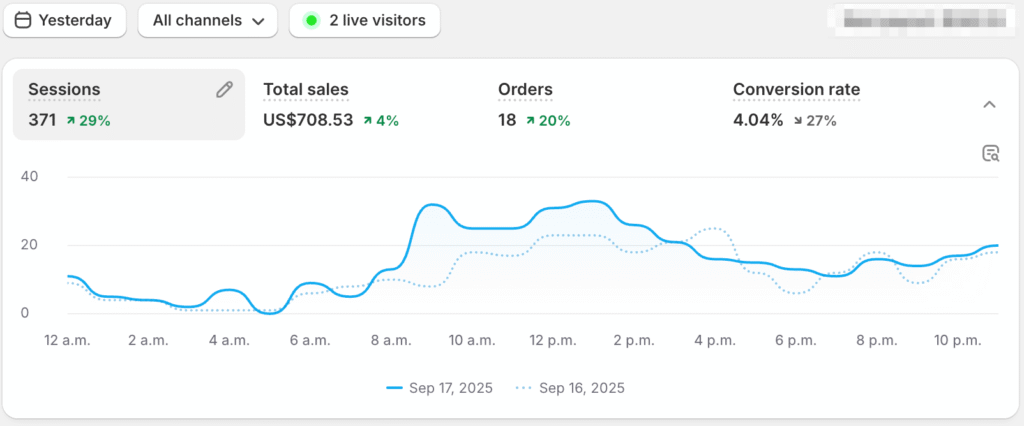The height and width of the screenshot is (426, 1024).
Task: Open the explore data icon above the chart
Action: pos(990,153)
